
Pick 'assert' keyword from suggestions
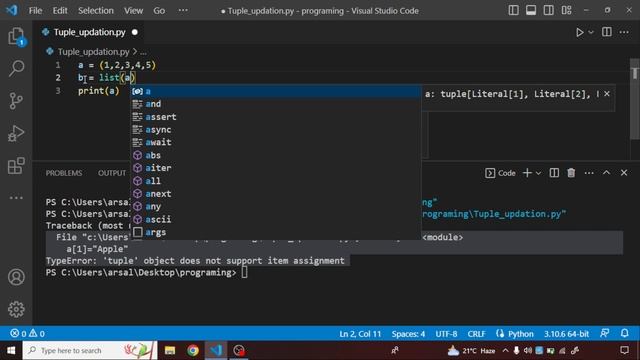[276, 117]
